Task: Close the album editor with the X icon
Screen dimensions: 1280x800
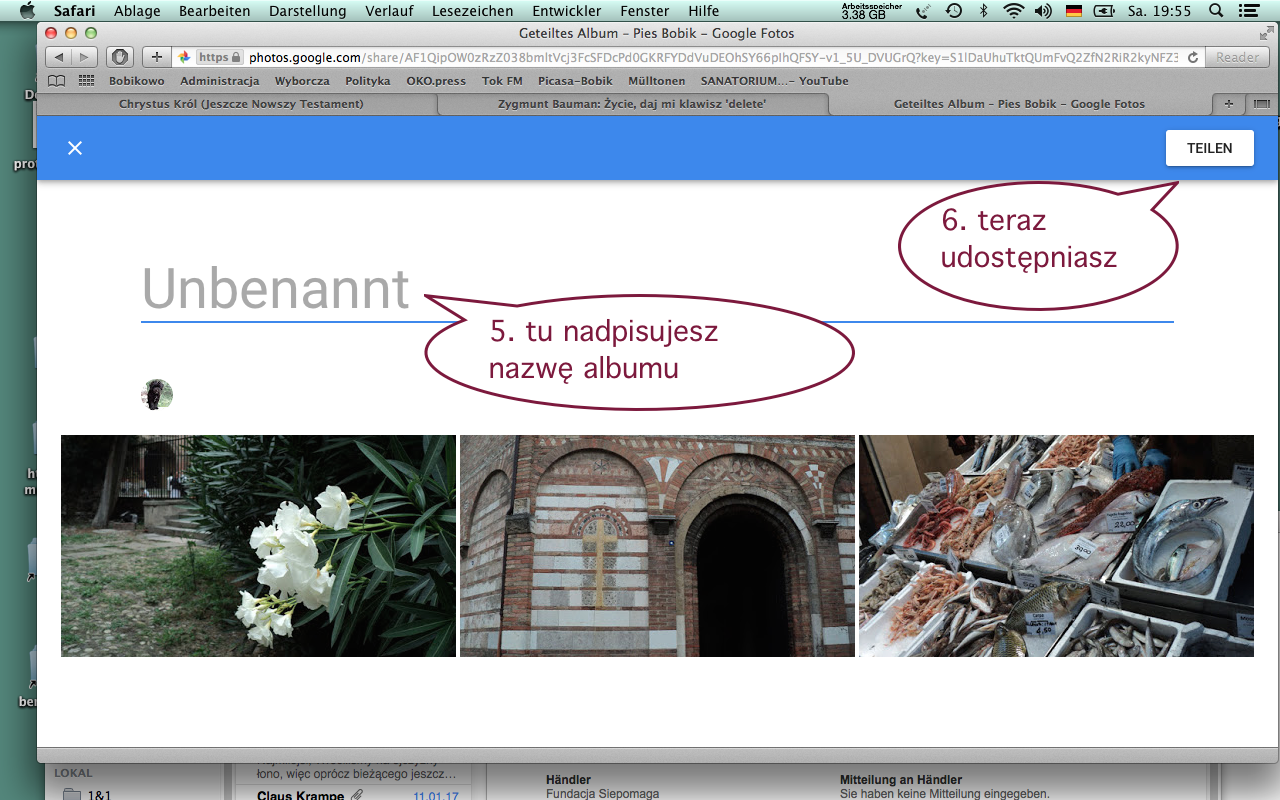Action: [75, 148]
